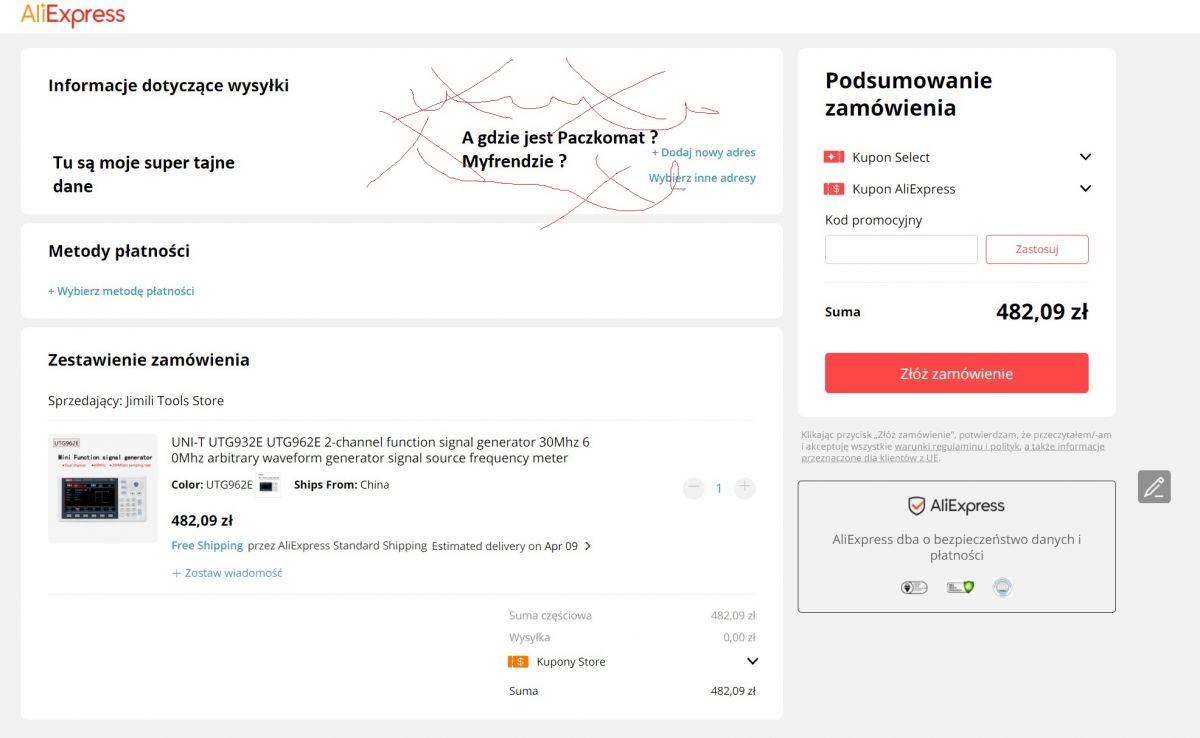Click the red Kupon AliExpress coupon icon
The height and width of the screenshot is (738, 1200).
click(834, 188)
